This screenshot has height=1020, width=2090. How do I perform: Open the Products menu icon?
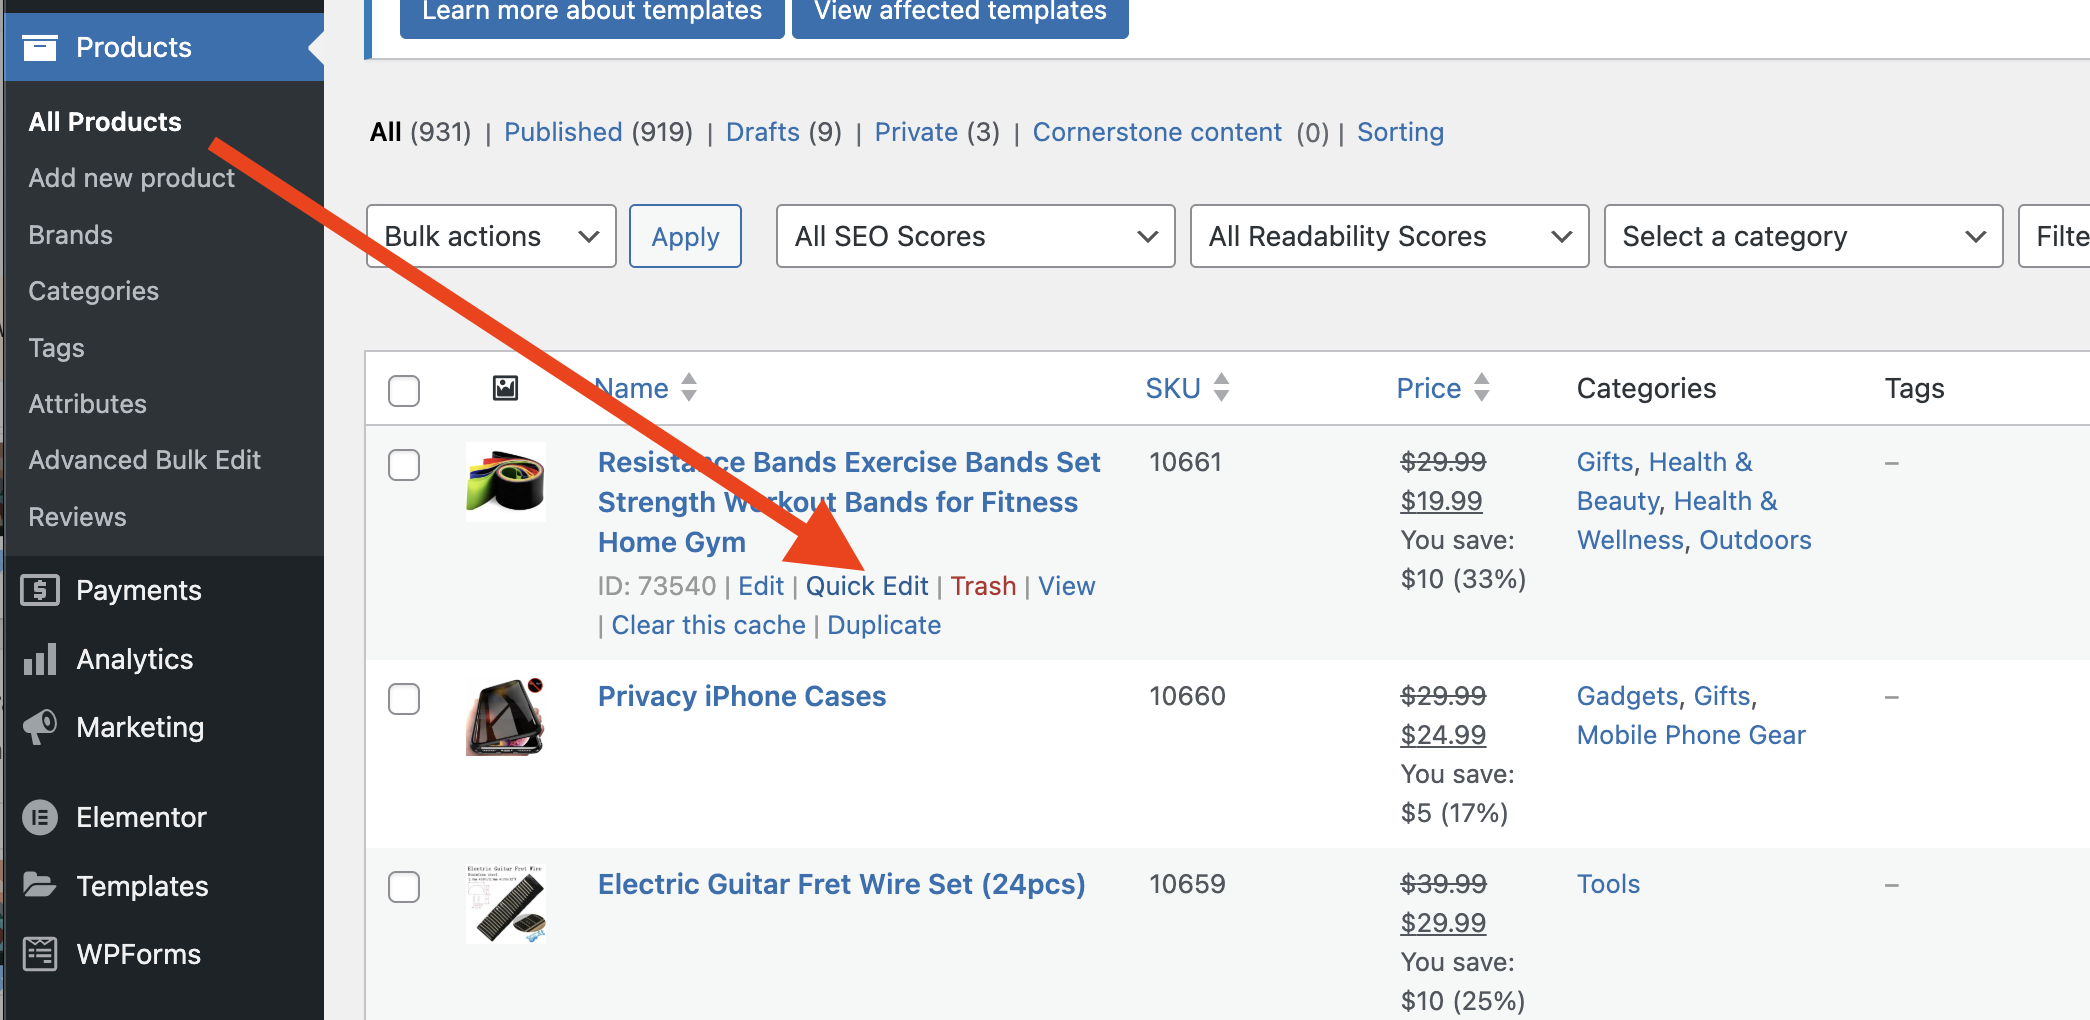click(41, 47)
